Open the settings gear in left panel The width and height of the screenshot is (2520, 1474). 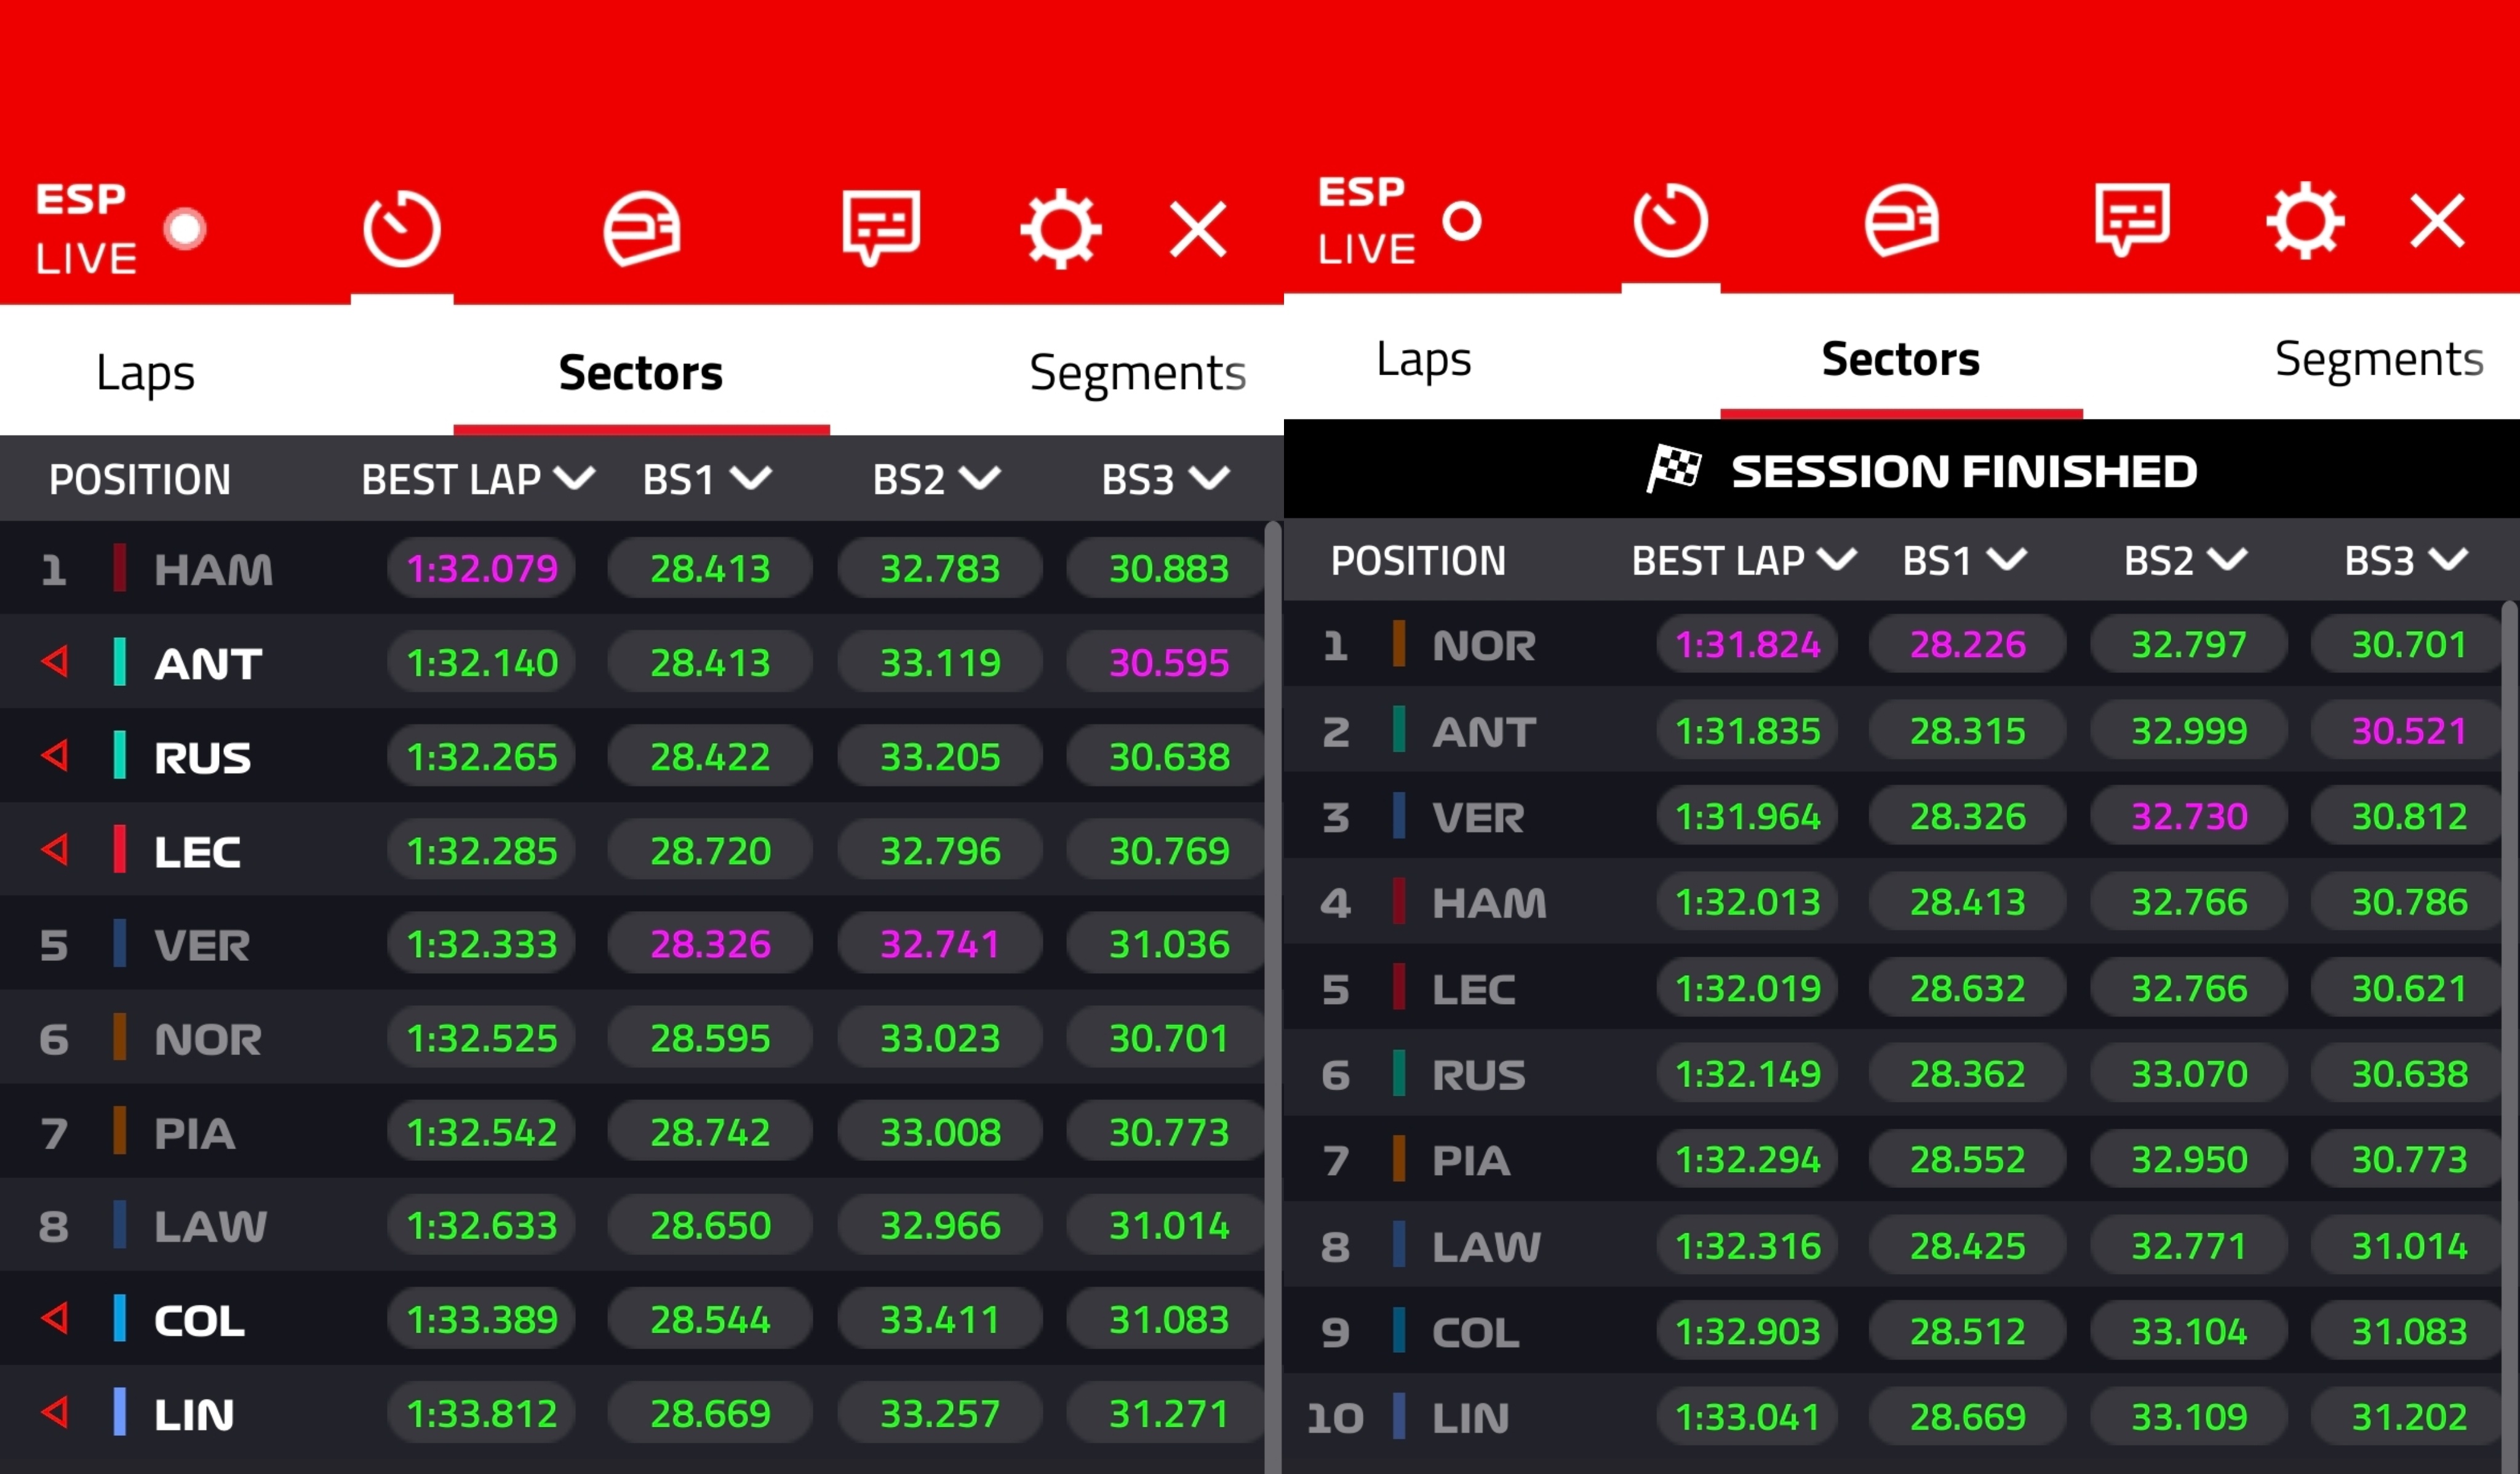point(1061,229)
